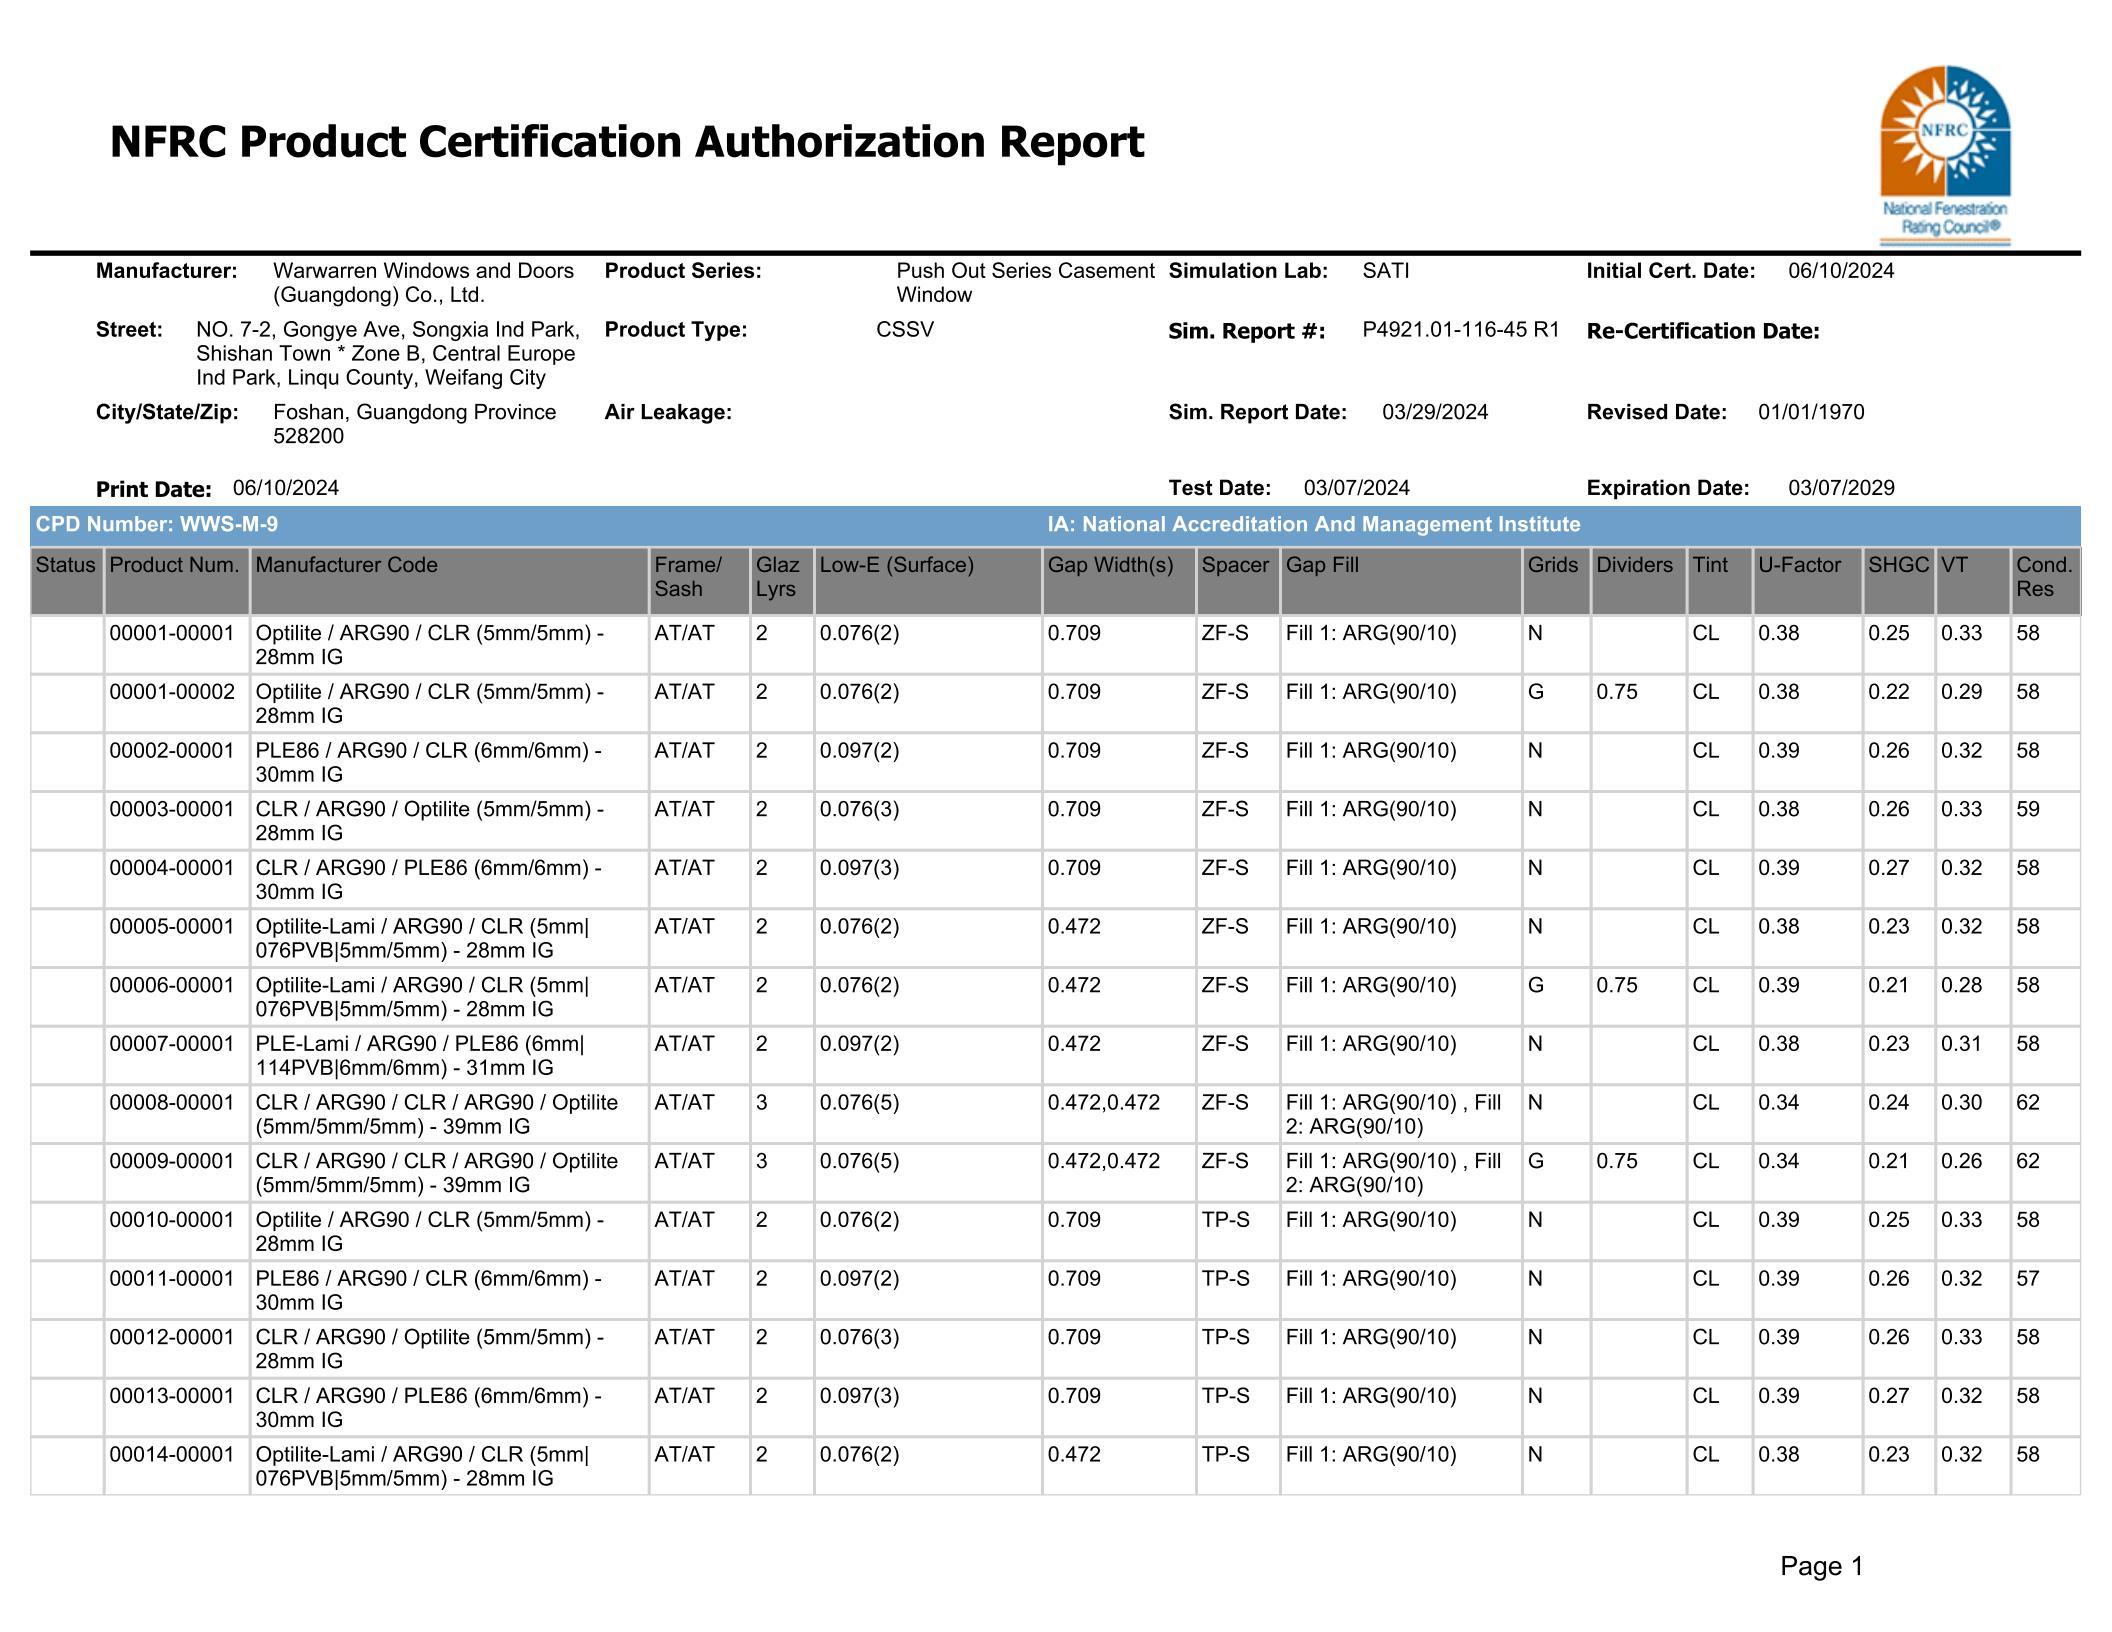The width and height of the screenshot is (2112, 1632).
Task: Select product number 00013-00001
Action: click(x=172, y=1396)
